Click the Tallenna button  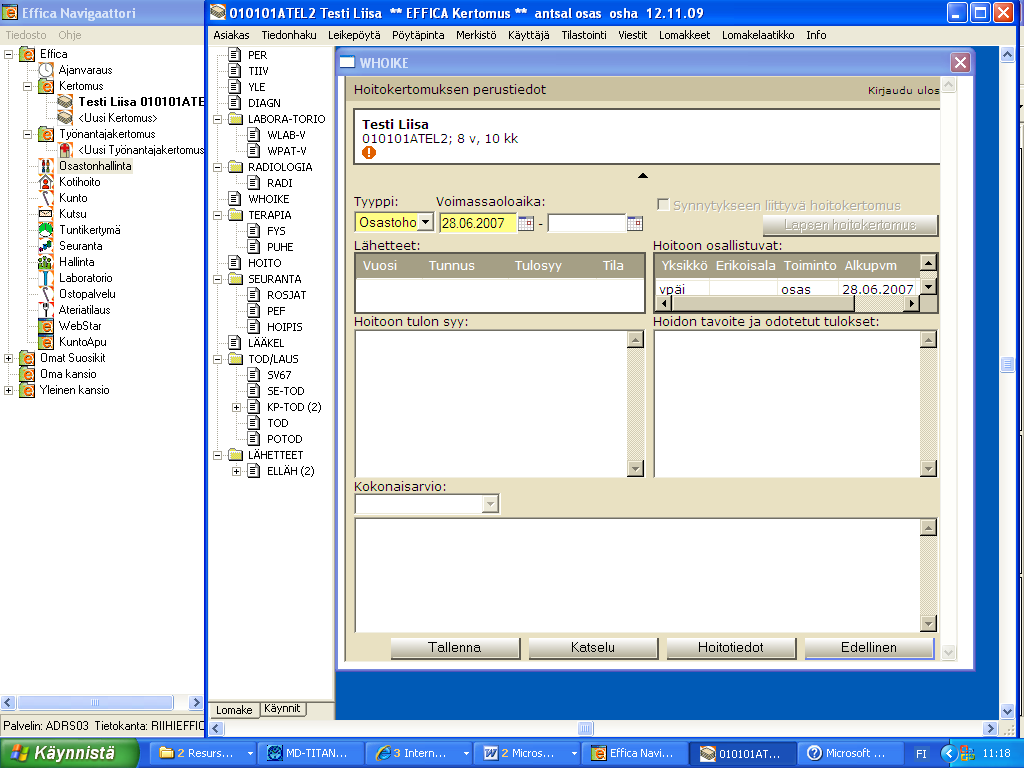pyautogui.click(x=455, y=647)
